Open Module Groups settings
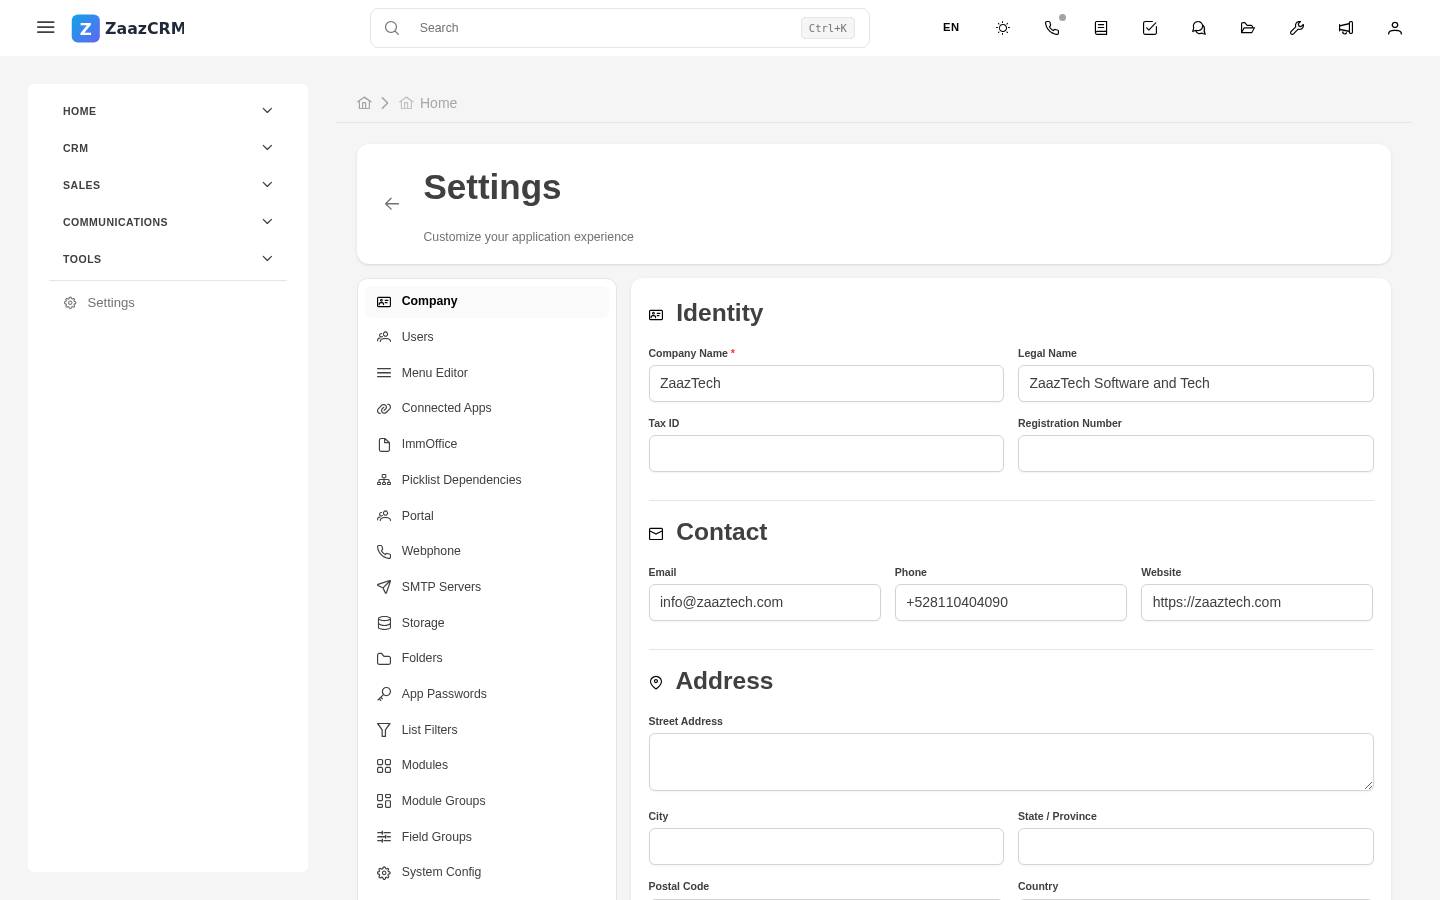Screen dimensions: 1440x900 click(x=487, y=801)
